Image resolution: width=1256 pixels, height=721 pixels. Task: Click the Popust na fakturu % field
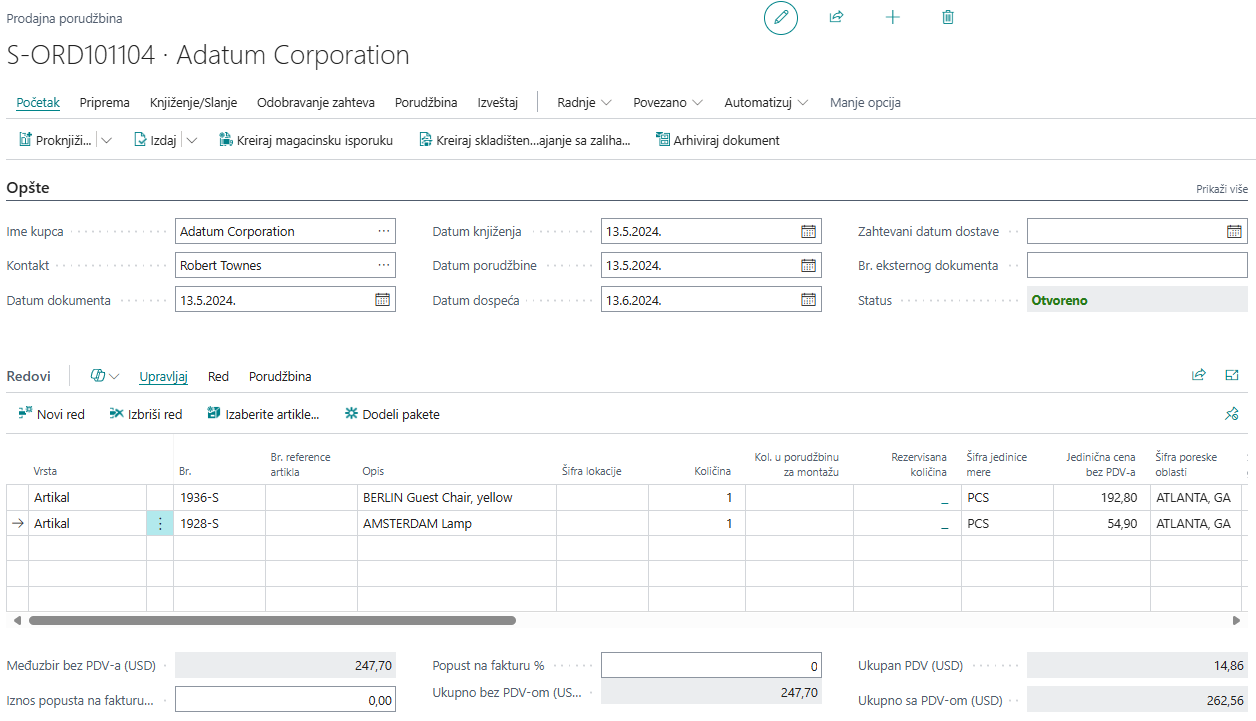click(x=710, y=666)
